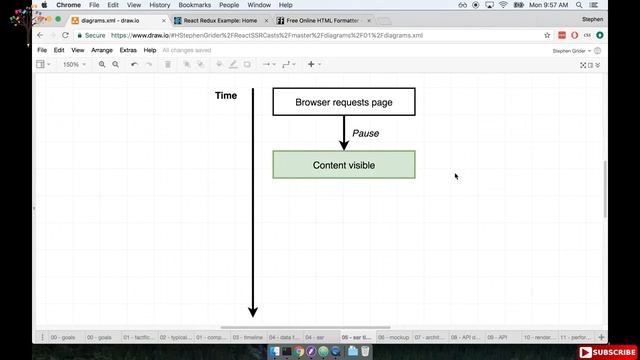Add a new diagram page
The height and width of the screenshot is (360, 640).
tap(601, 337)
